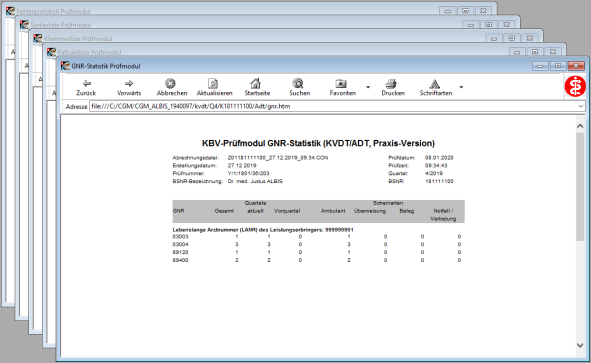Click the BSNR value 181111100
This screenshot has width=591, height=363.
click(439, 181)
